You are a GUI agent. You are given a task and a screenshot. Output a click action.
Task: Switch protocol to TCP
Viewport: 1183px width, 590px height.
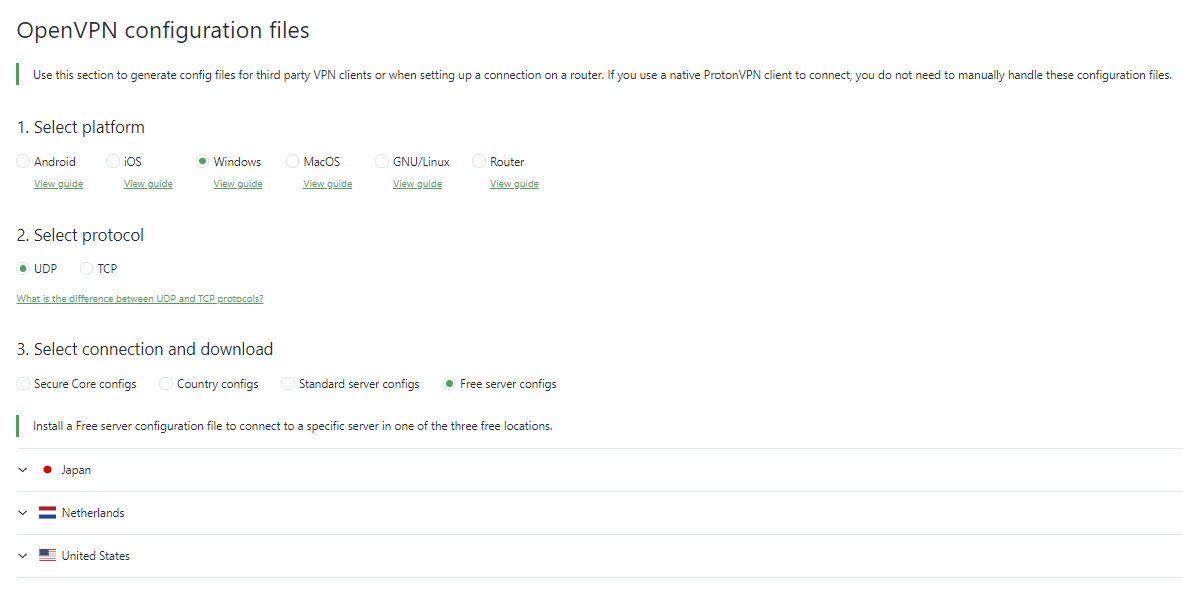[87, 269]
